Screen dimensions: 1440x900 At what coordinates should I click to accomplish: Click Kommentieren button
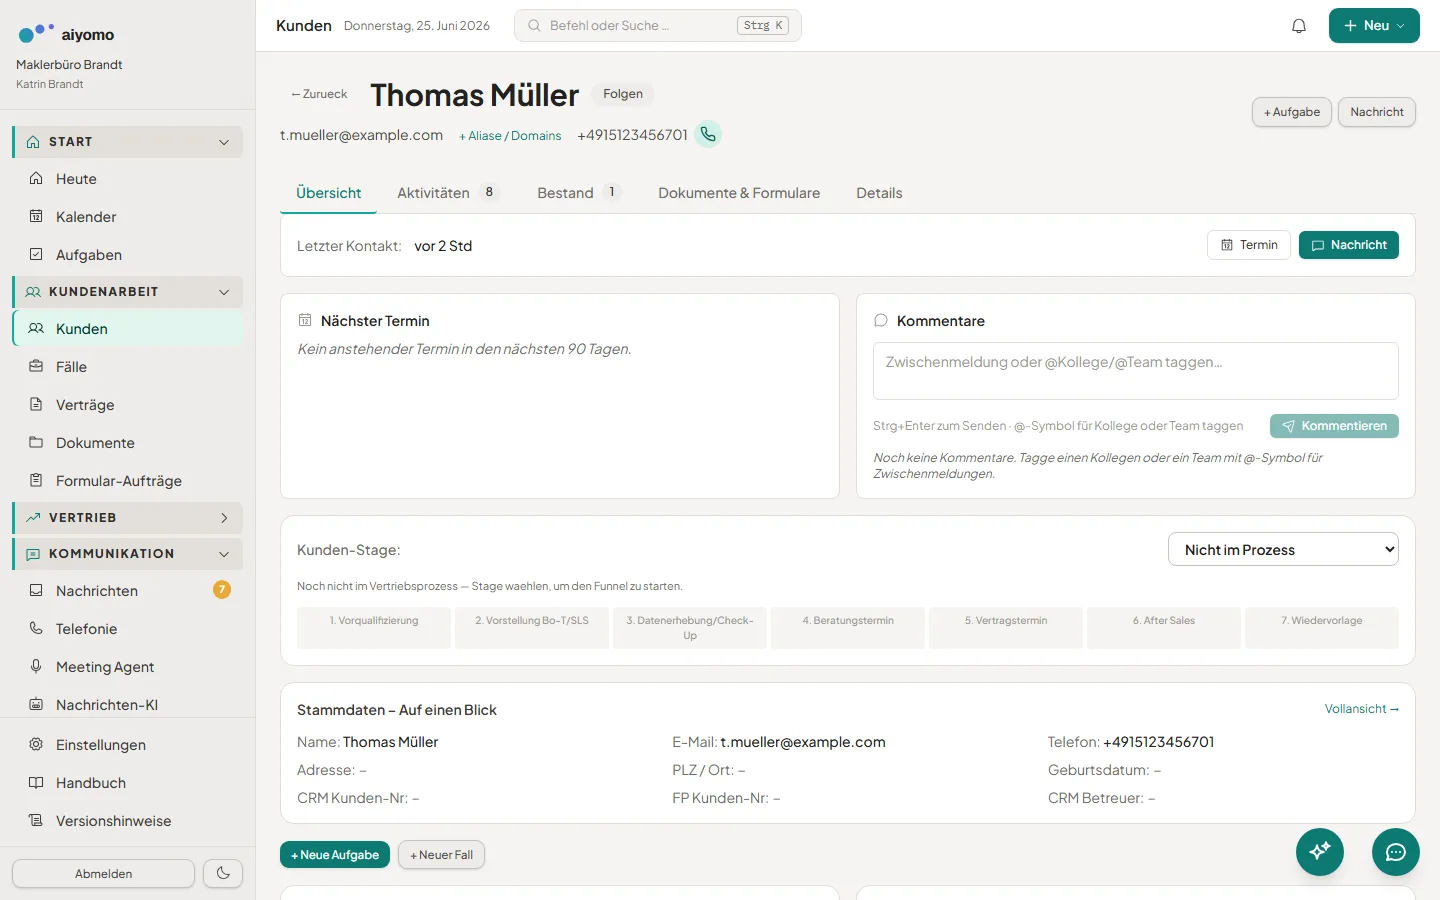point(1334,426)
